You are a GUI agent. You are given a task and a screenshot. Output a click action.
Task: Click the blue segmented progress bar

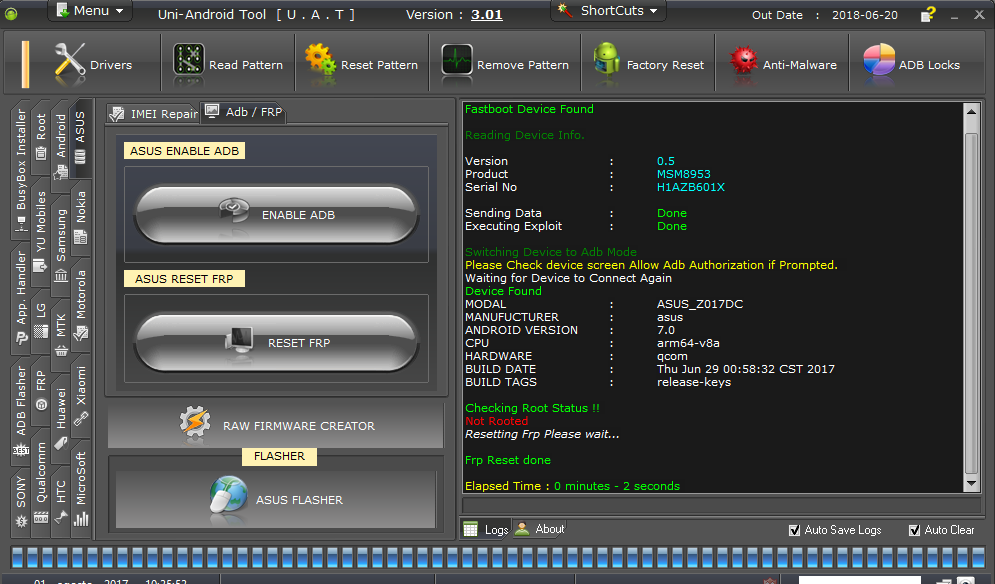498,557
